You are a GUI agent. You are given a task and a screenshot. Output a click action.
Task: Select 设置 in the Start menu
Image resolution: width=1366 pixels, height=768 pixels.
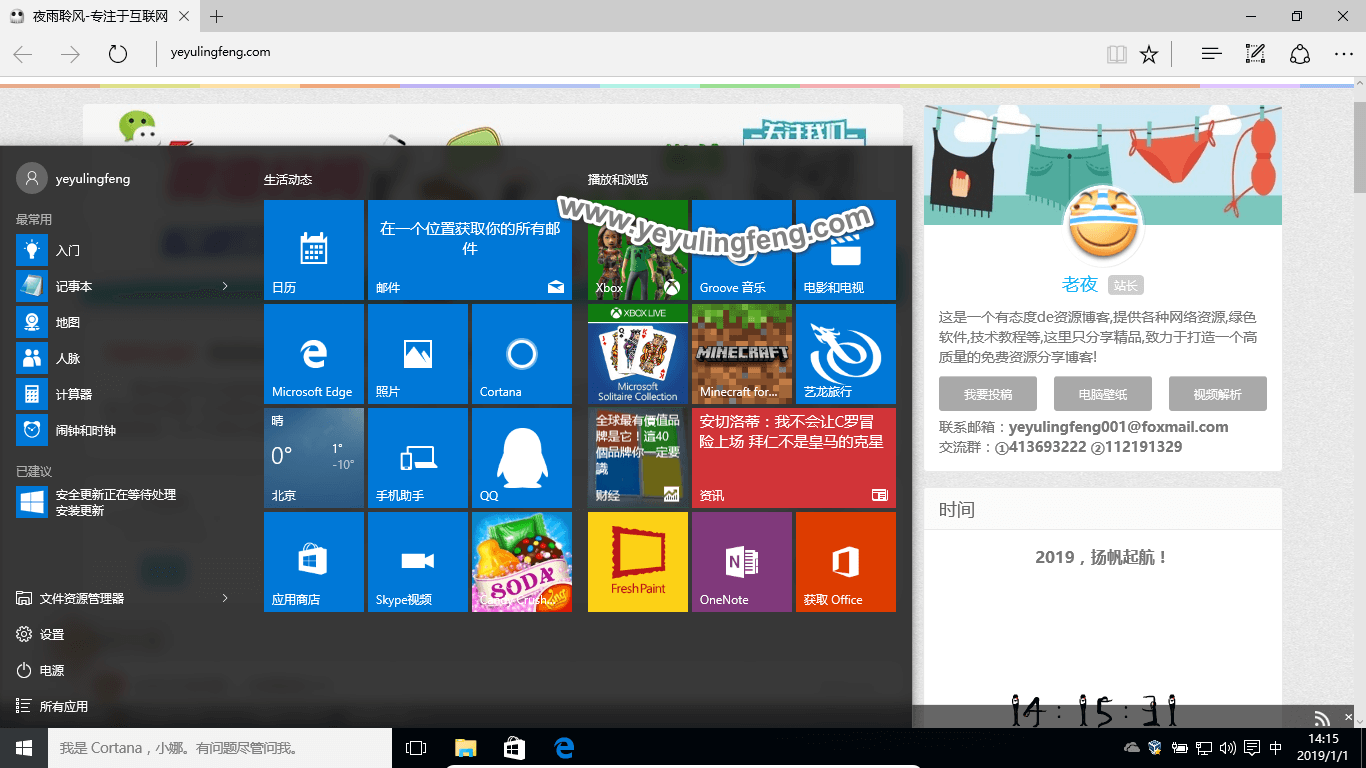click(x=51, y=634)
